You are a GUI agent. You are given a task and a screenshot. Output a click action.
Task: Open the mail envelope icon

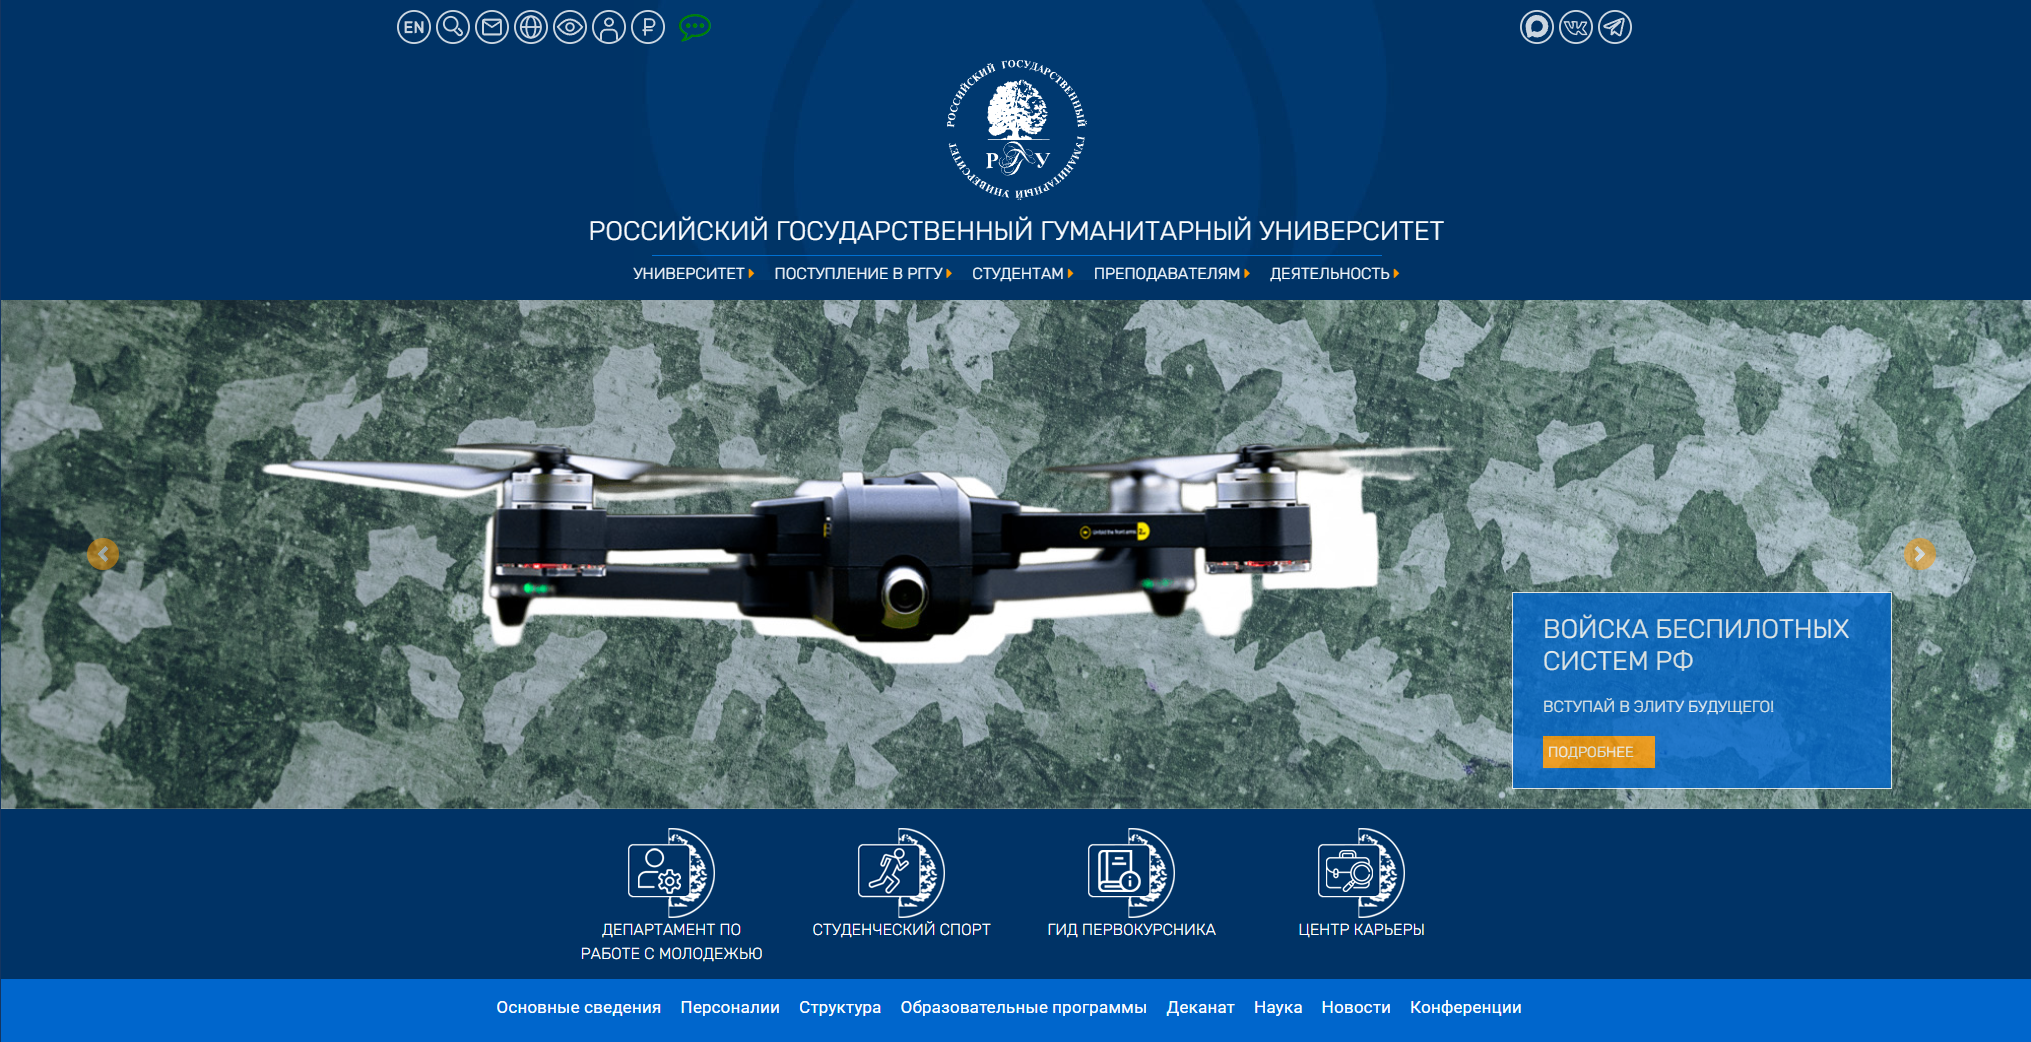click(492, 27)
